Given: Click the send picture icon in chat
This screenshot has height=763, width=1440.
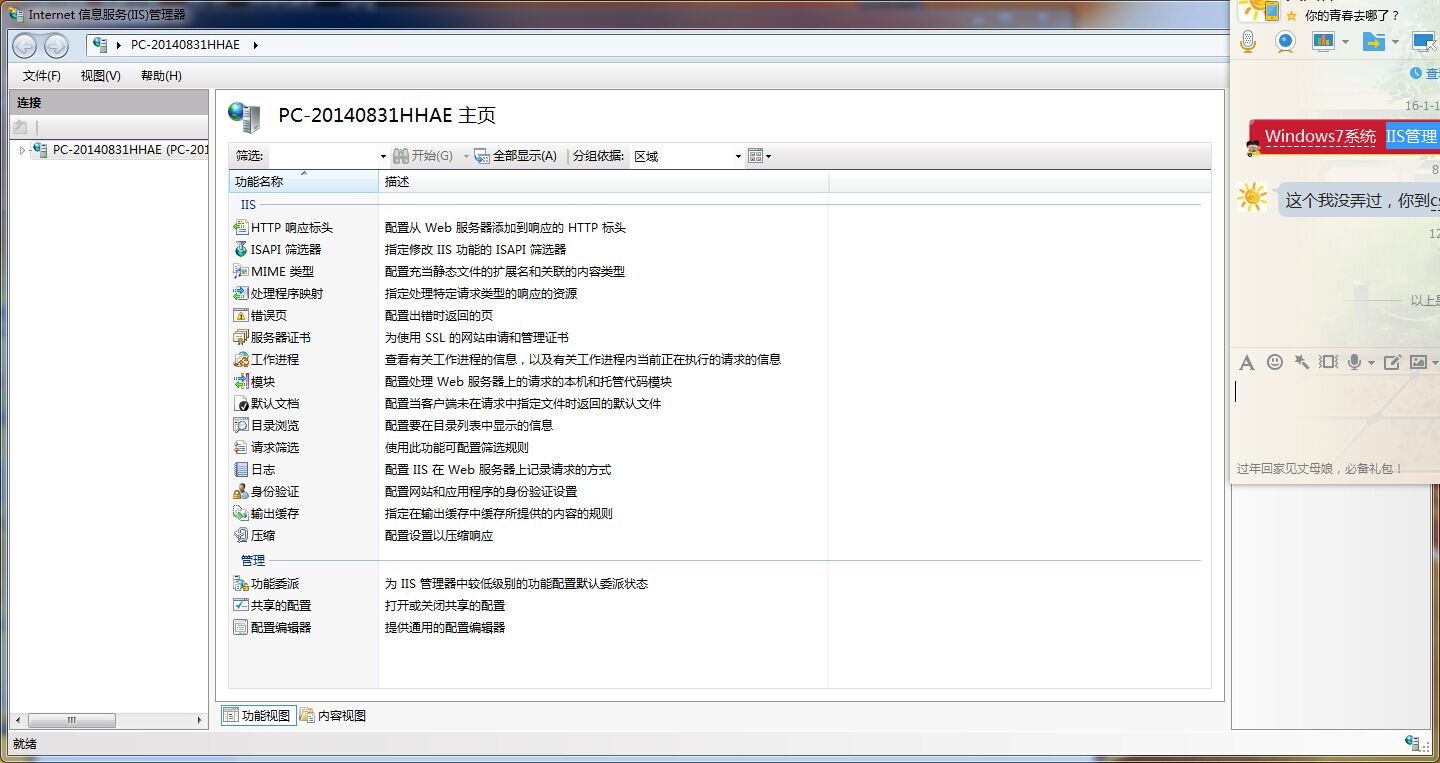Looking at the screenshot, I should coord(1418,362).
